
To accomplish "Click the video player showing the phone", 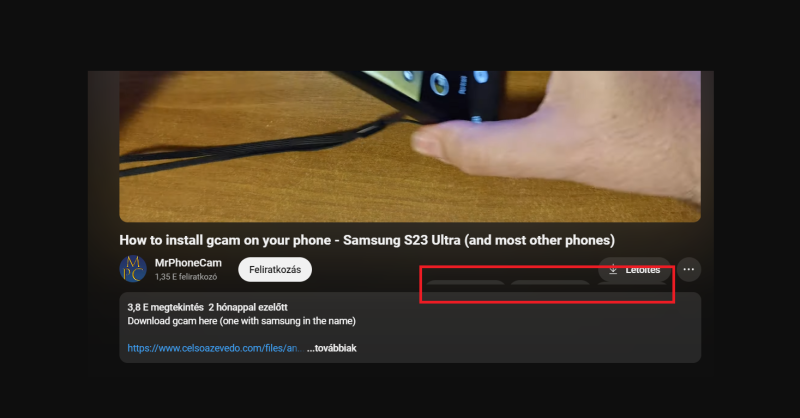I will pos(410,146).
